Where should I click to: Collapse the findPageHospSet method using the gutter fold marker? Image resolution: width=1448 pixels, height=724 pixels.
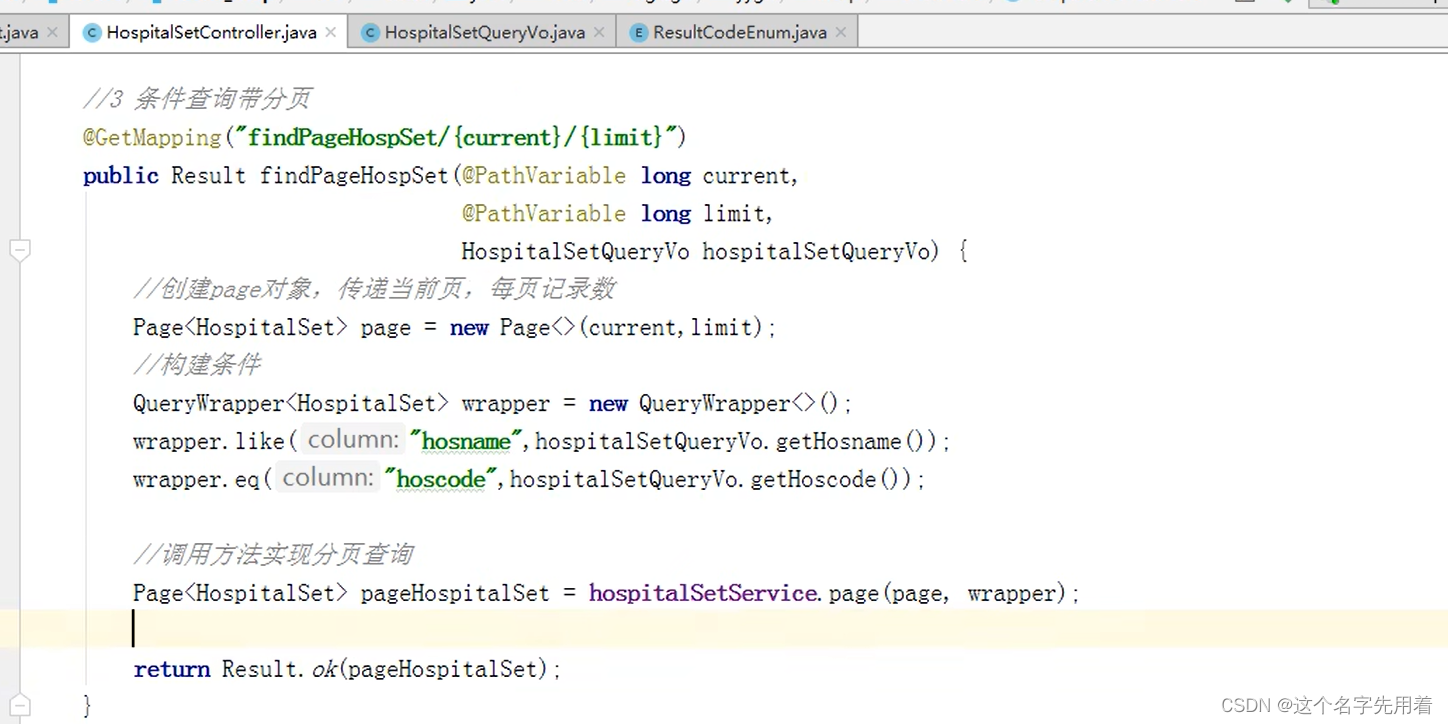click(20, 251)
